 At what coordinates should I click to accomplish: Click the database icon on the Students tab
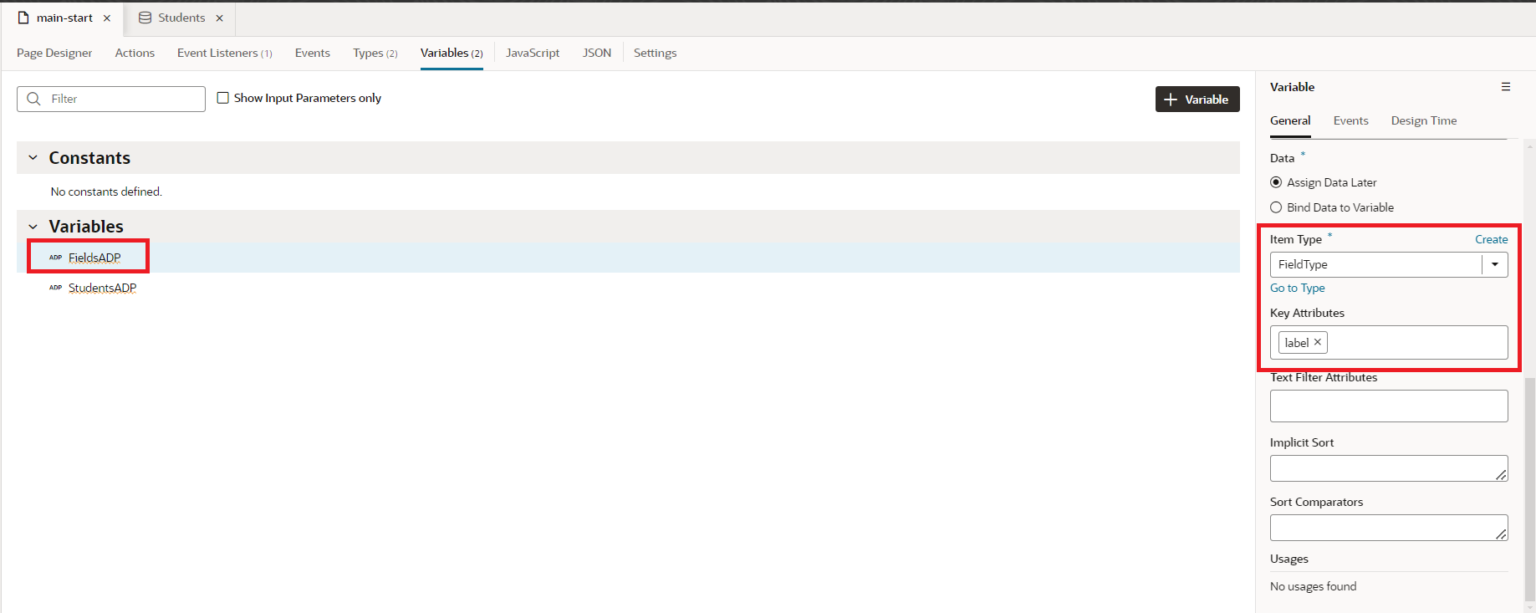point(143,16)
